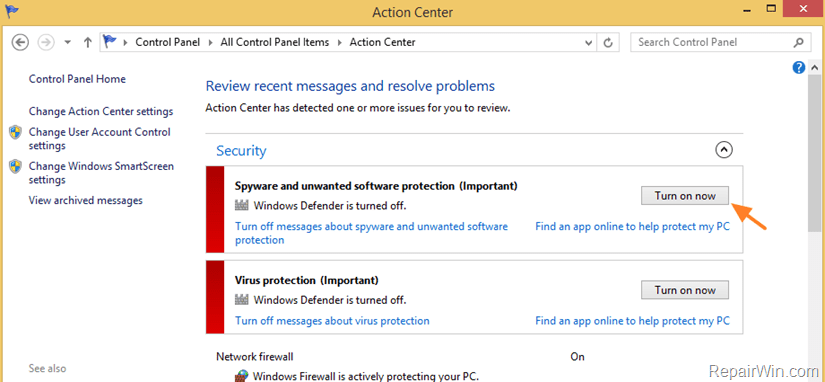Turn off messages about virus protection
The width and height of the screenshot is (825, 382).
(332, 321)
